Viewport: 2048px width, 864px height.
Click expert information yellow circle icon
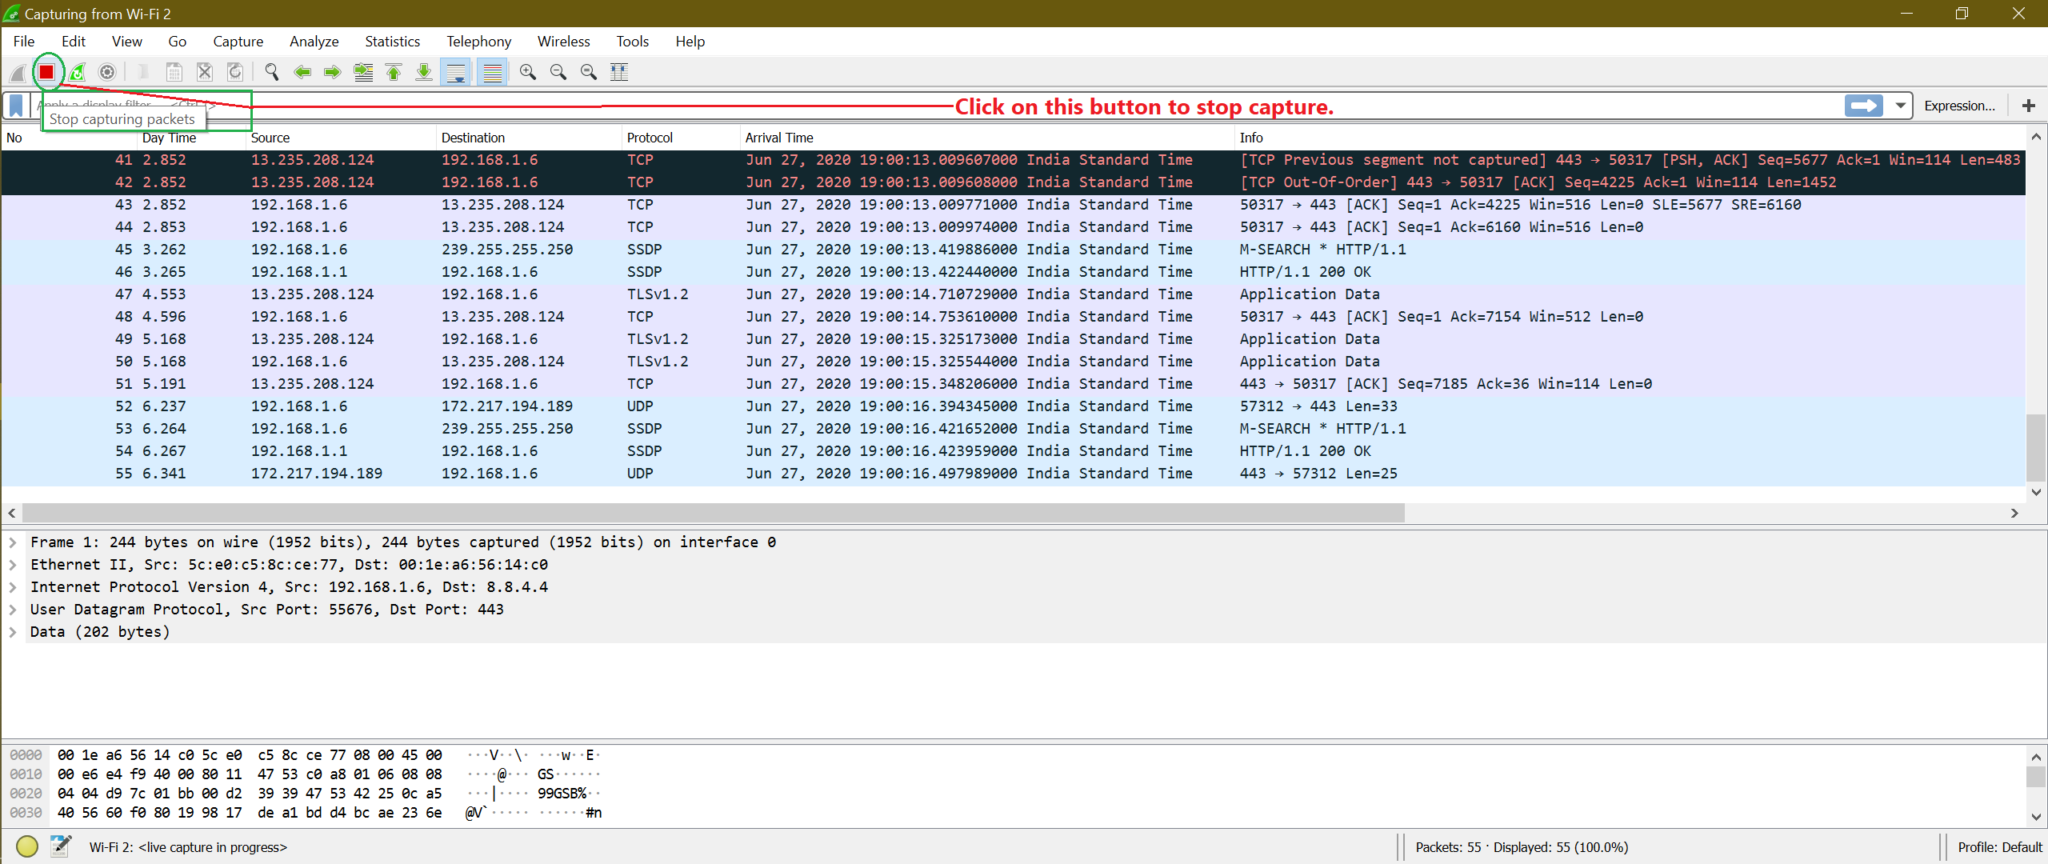tap(27, 847)
